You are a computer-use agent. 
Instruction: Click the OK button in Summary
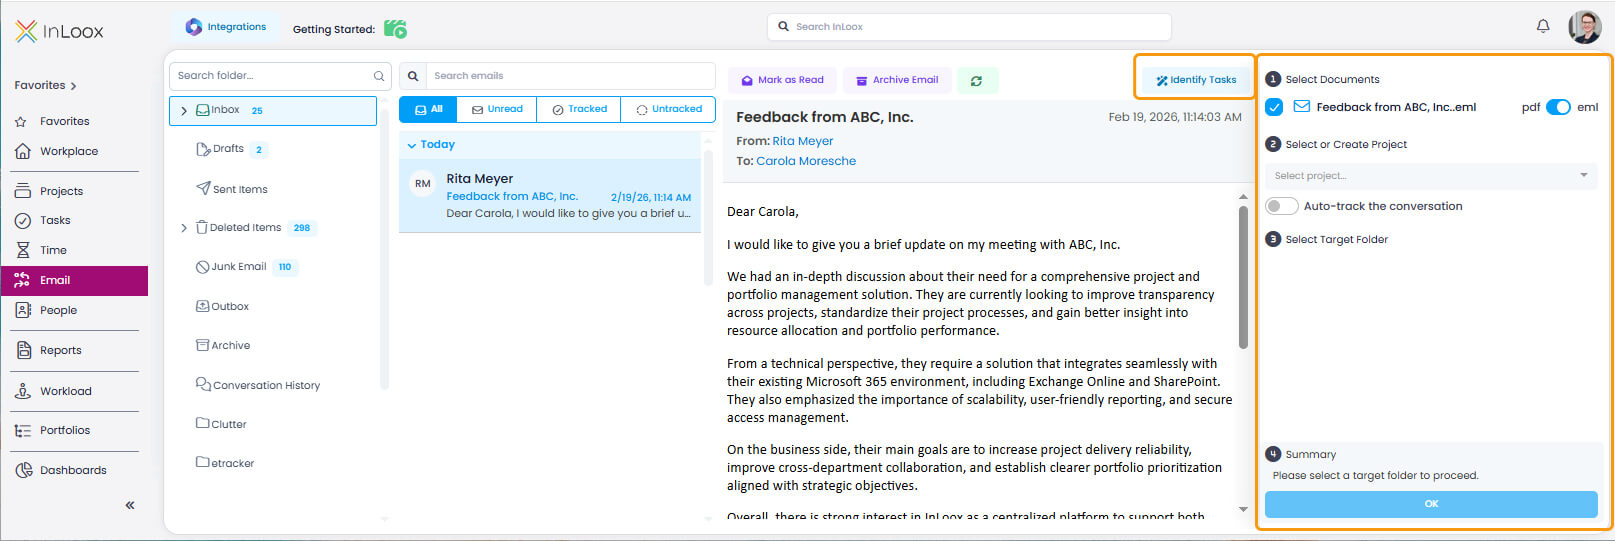1431,504
